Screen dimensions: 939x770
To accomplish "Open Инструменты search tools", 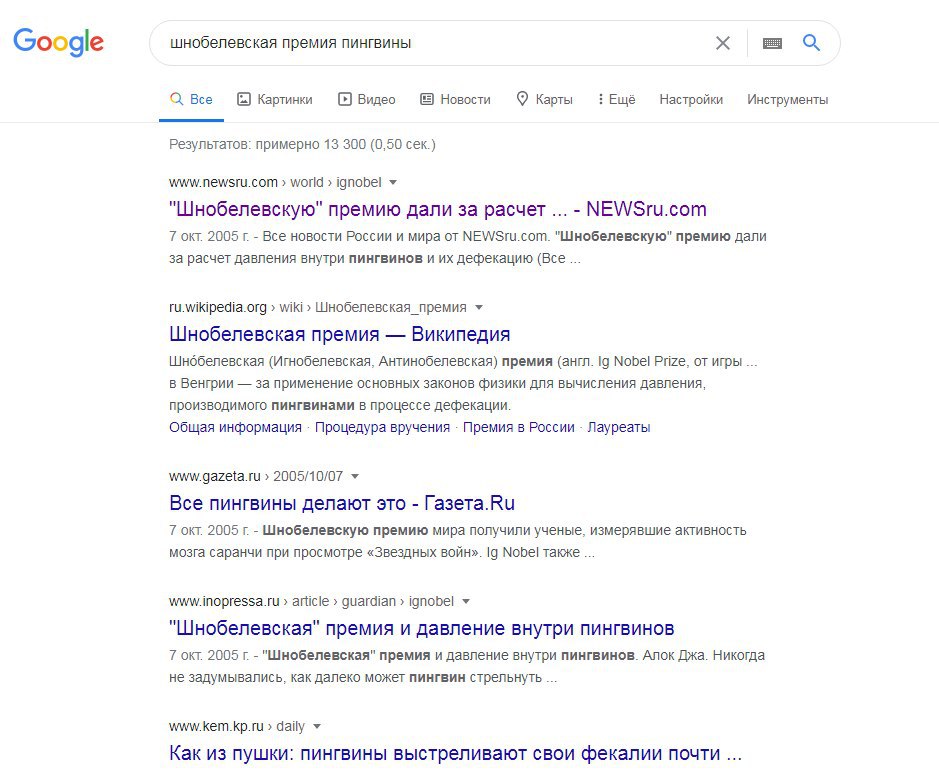I will [x=787, y=99].
